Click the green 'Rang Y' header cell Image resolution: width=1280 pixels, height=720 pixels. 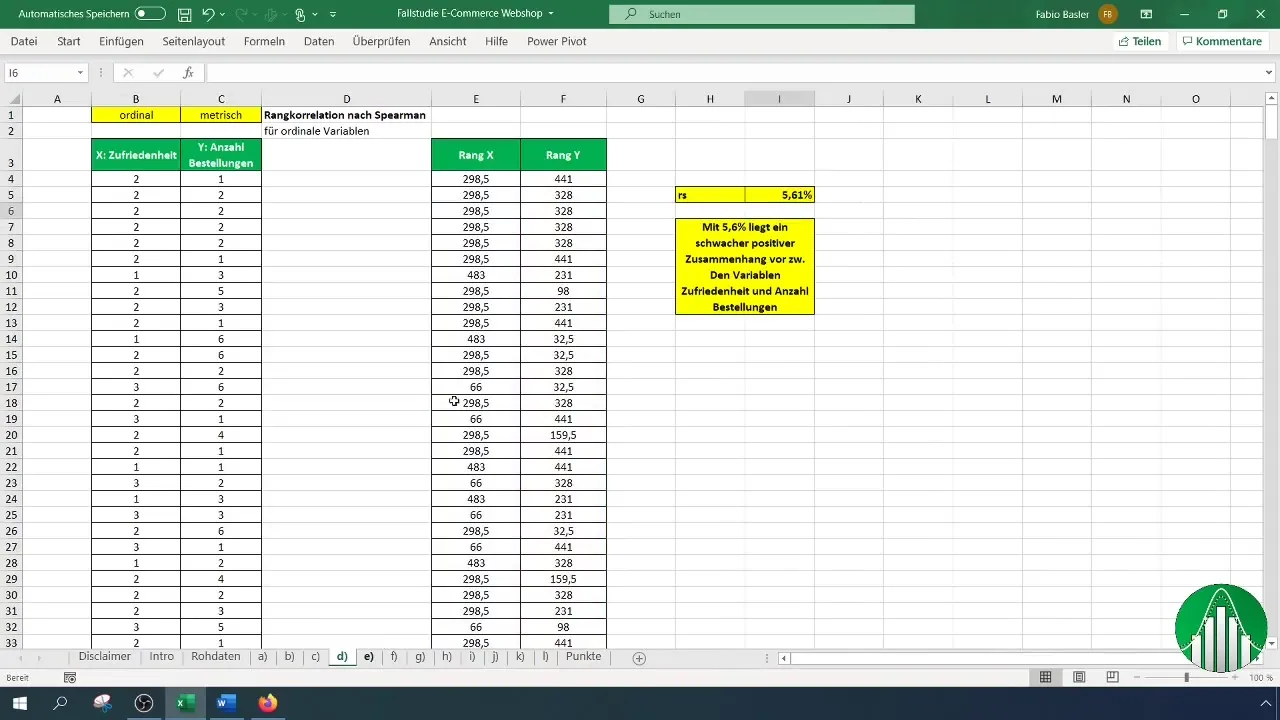[563, 155]
